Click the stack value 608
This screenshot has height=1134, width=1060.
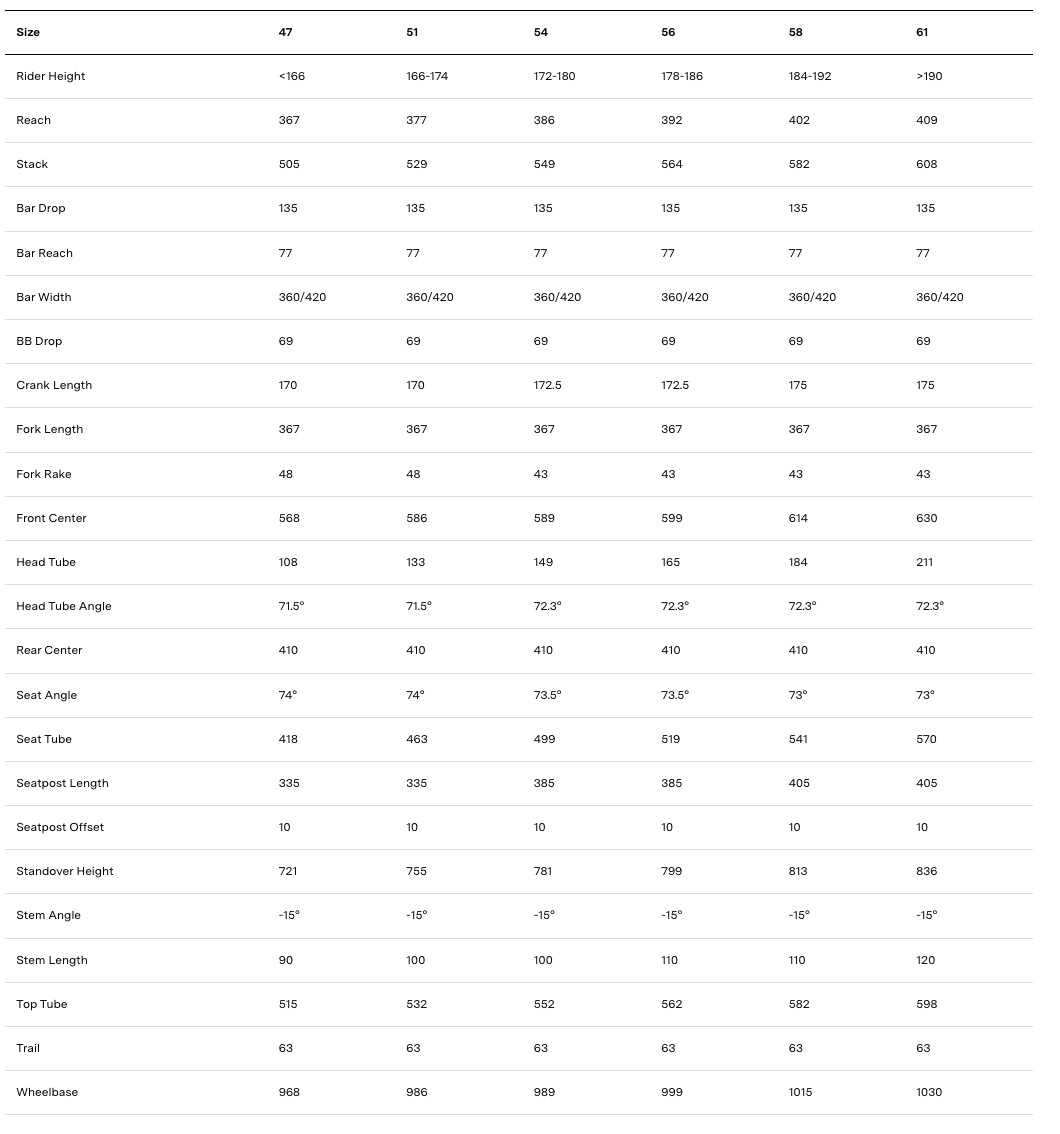tap(927, 164)
